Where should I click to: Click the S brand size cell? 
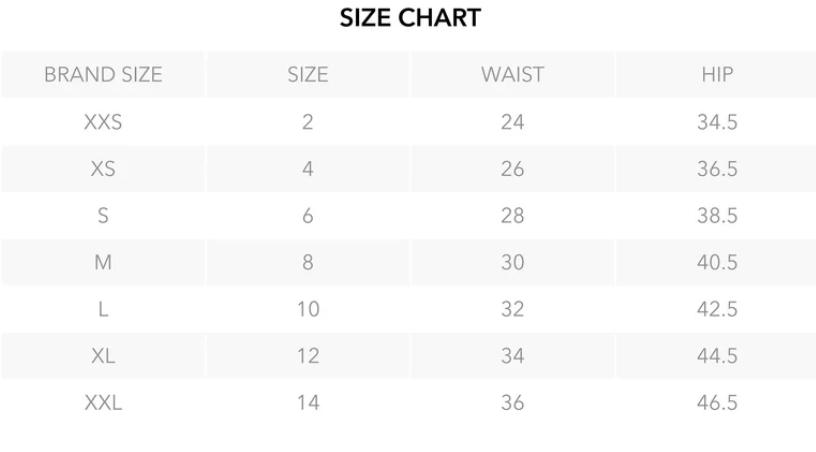(x=103, y=216)
